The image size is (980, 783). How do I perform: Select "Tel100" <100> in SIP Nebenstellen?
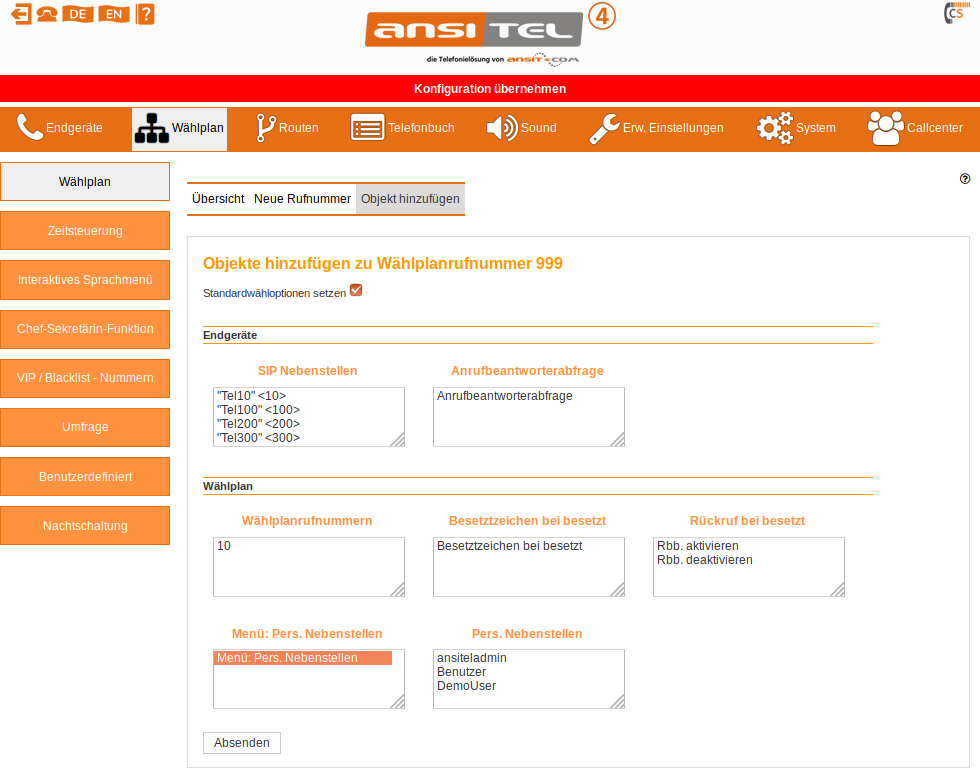(x=258, y=410)
